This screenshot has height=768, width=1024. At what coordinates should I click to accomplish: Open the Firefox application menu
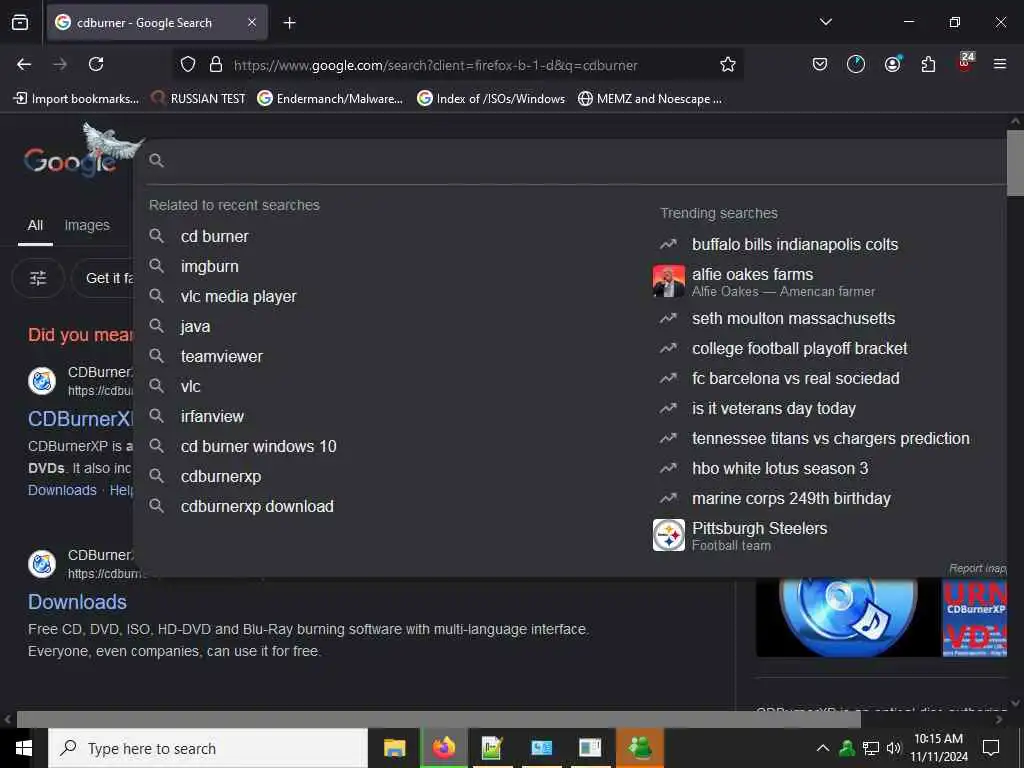tap(999, 64)
